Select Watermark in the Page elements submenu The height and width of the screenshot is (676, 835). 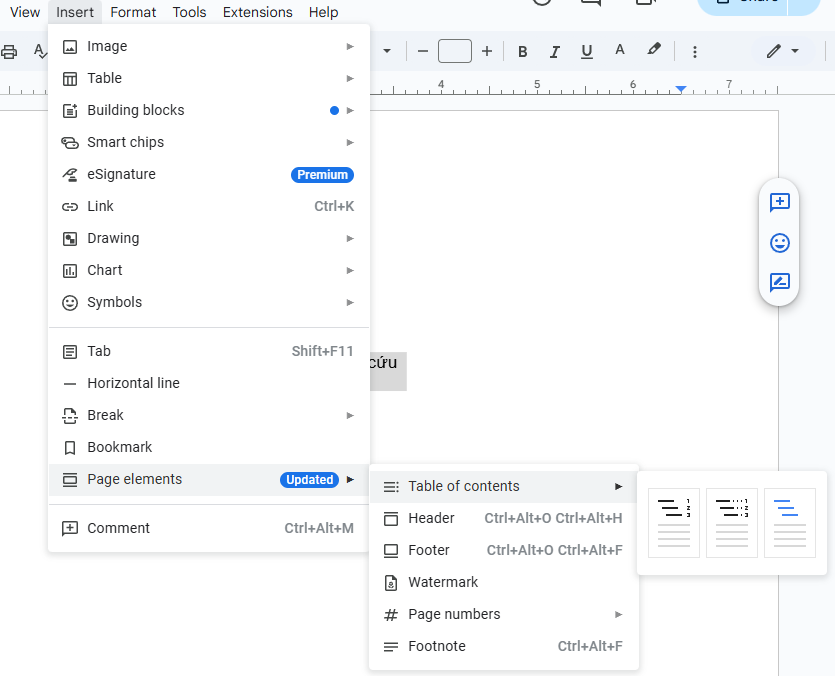(445, 582)
